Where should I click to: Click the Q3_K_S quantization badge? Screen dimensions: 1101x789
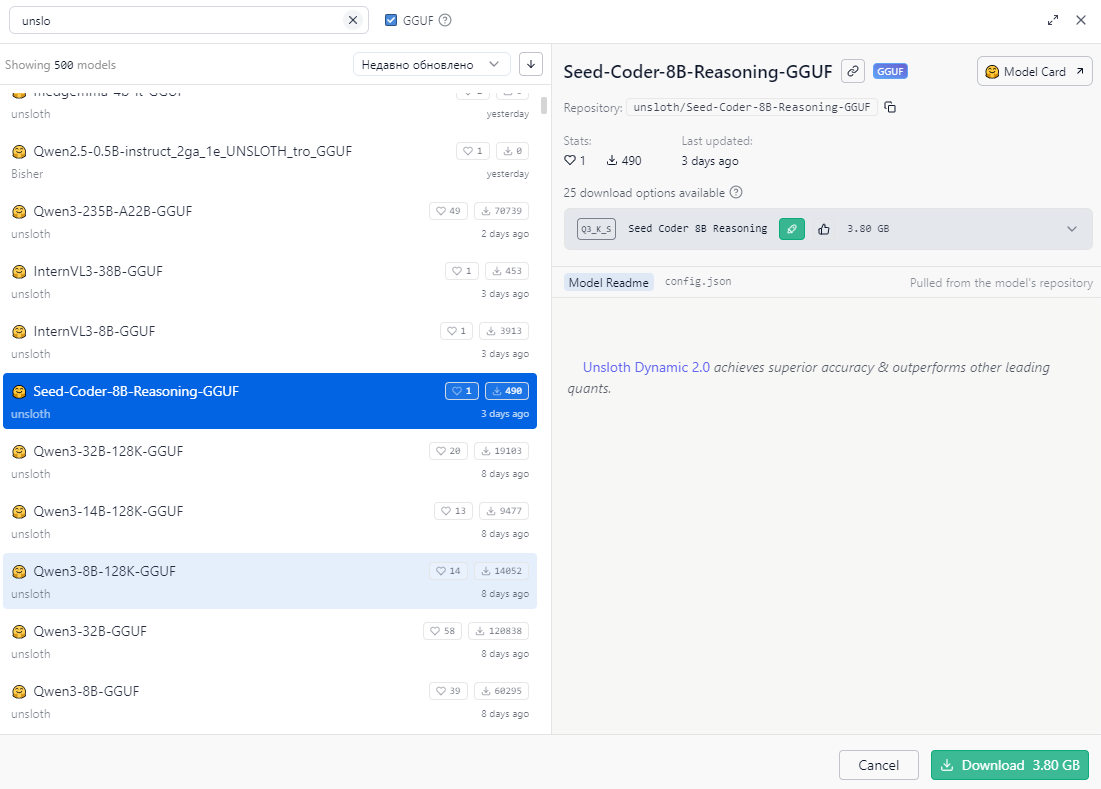click(x=596, y=229)
